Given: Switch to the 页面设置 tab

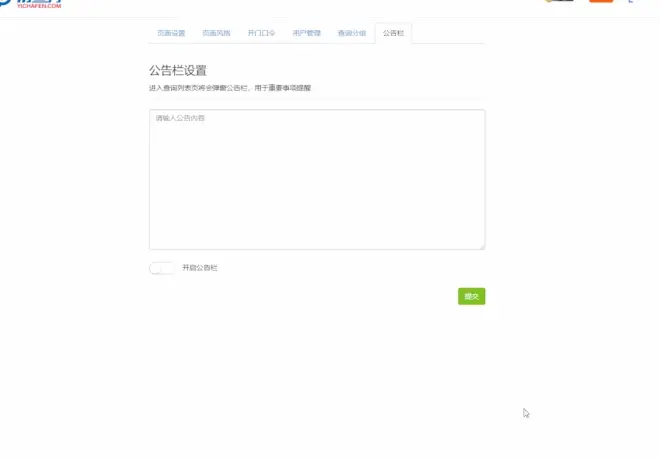Looking at the screenshot, I should [171, 33].
